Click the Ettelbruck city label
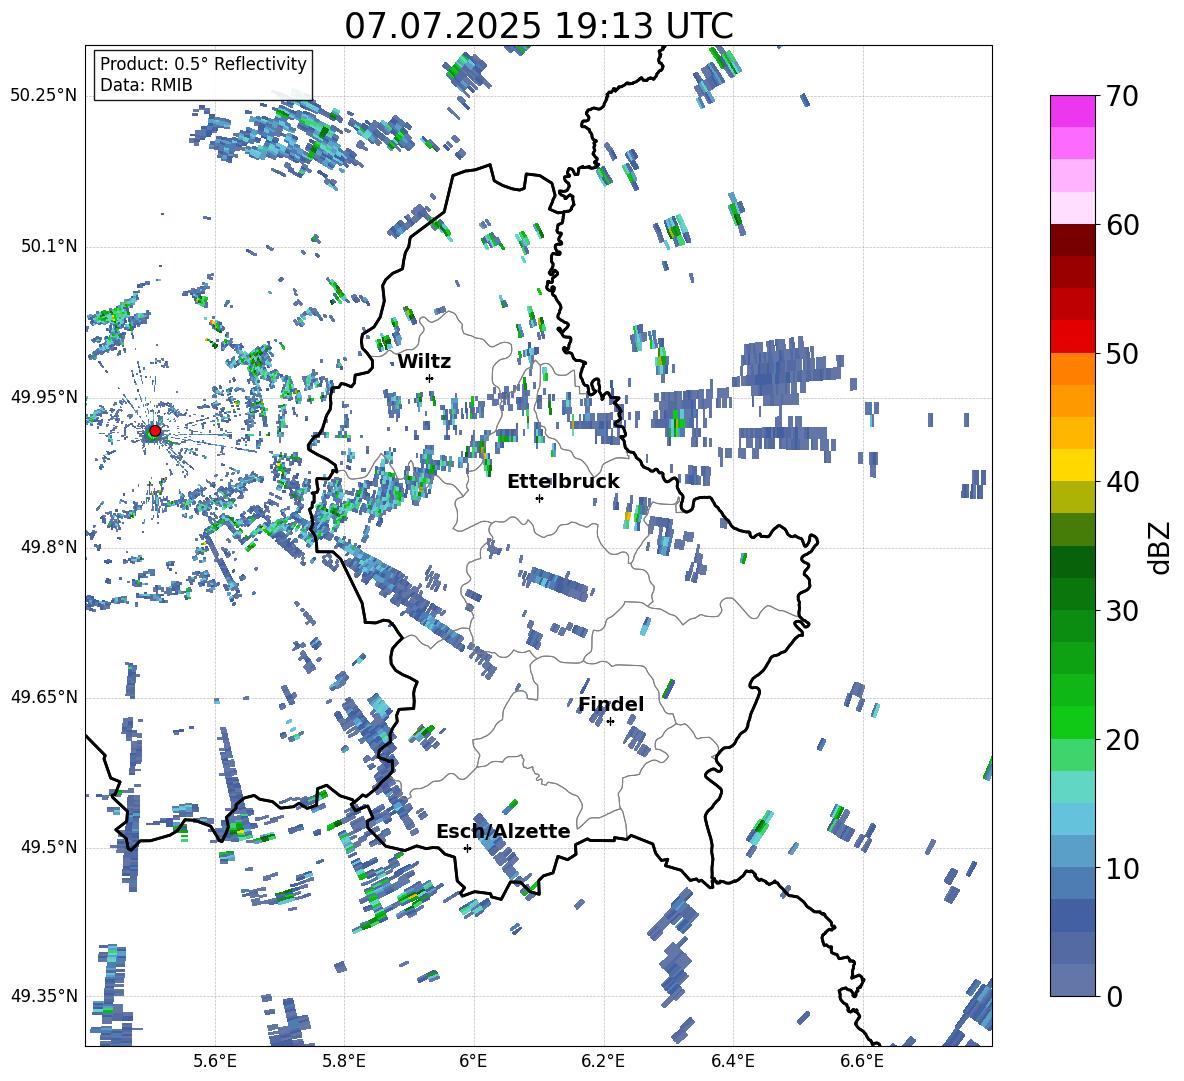This screenshot has height=1081, width=1184. pos(563,482)
